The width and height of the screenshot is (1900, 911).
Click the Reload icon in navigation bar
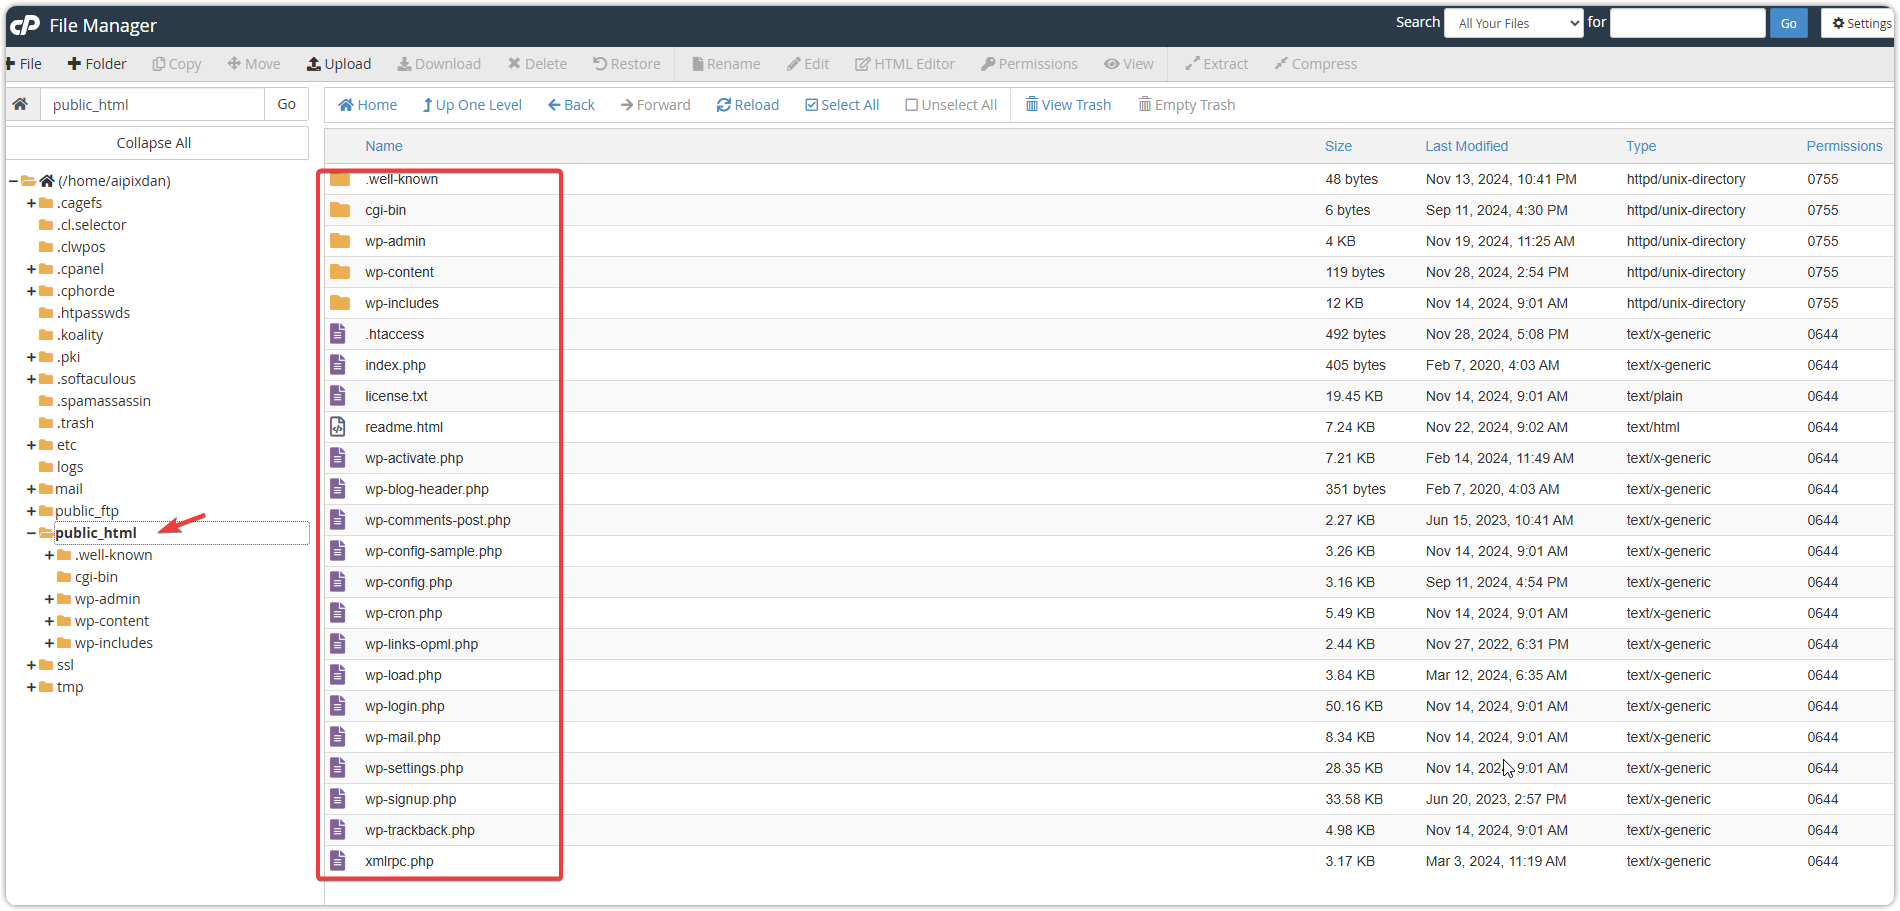click(x=724, y=105)
